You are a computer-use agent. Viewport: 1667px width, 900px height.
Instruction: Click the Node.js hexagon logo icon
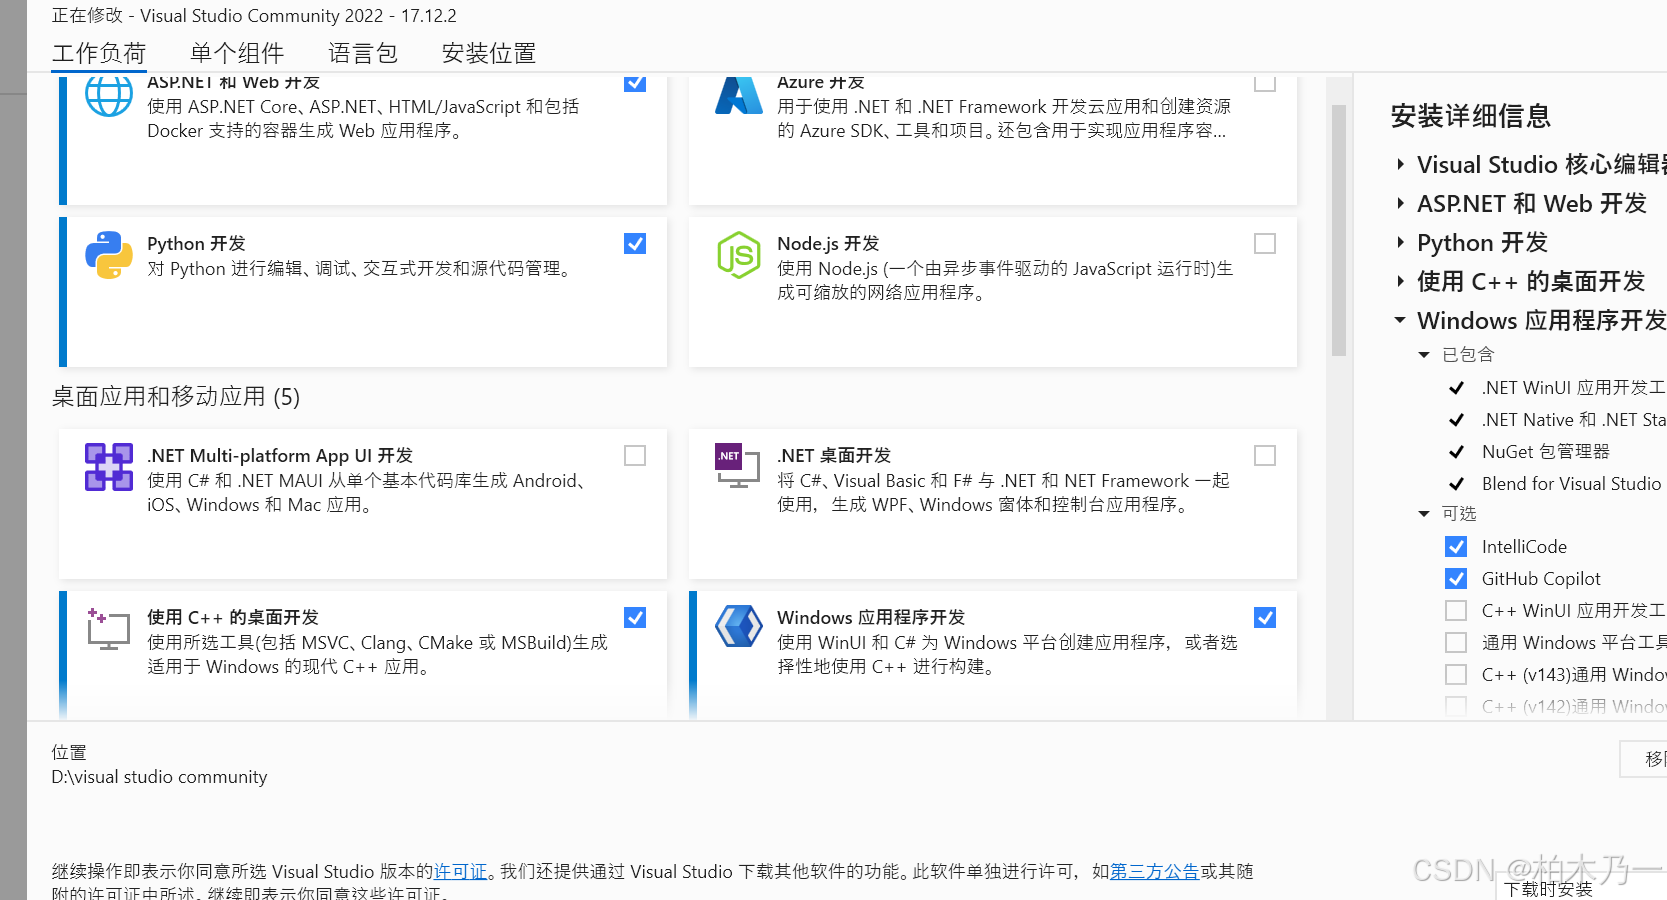739,255
